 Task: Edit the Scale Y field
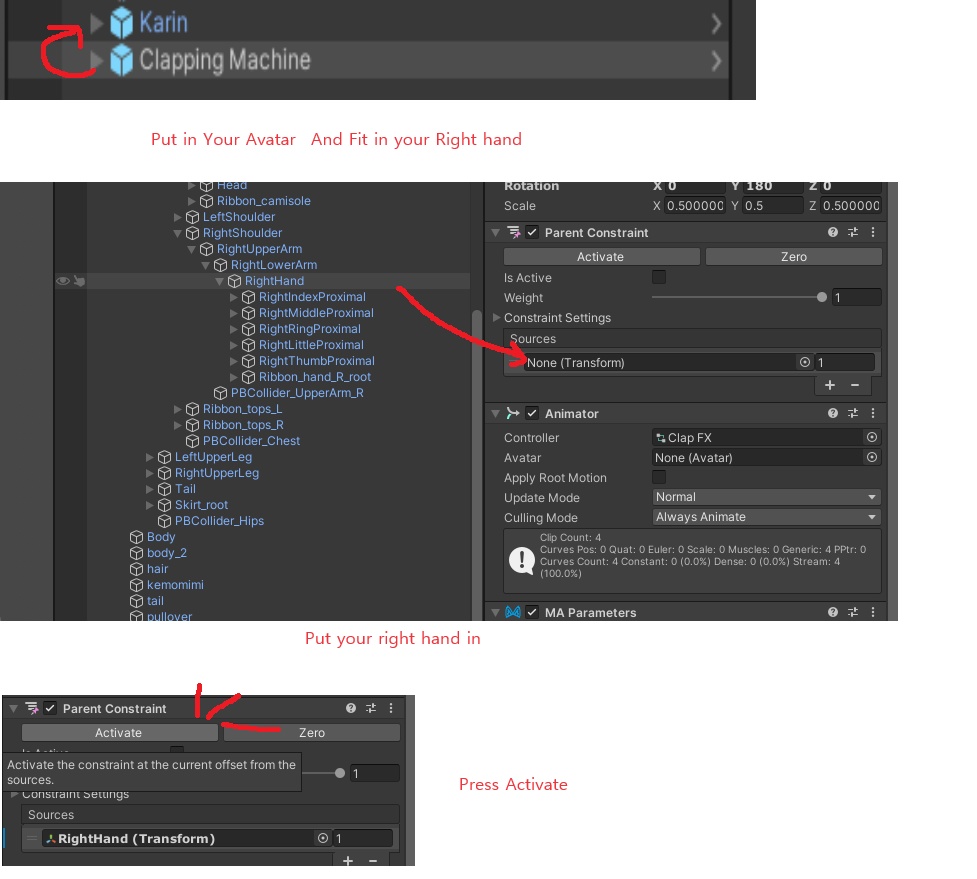(772, 206)
